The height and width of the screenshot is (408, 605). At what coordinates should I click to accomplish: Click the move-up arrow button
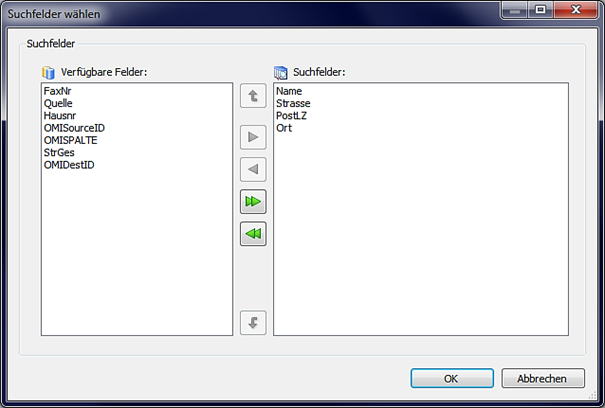253,96
